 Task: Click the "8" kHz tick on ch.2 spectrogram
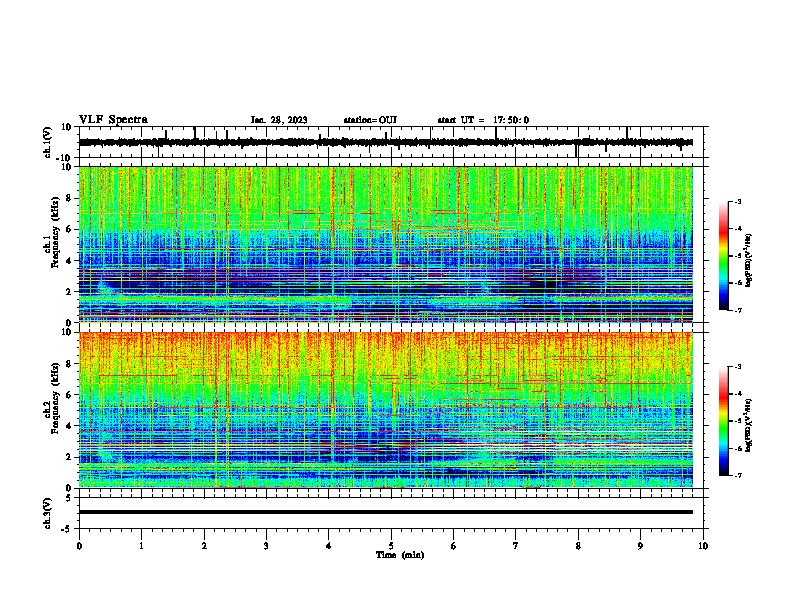[69, 364]
